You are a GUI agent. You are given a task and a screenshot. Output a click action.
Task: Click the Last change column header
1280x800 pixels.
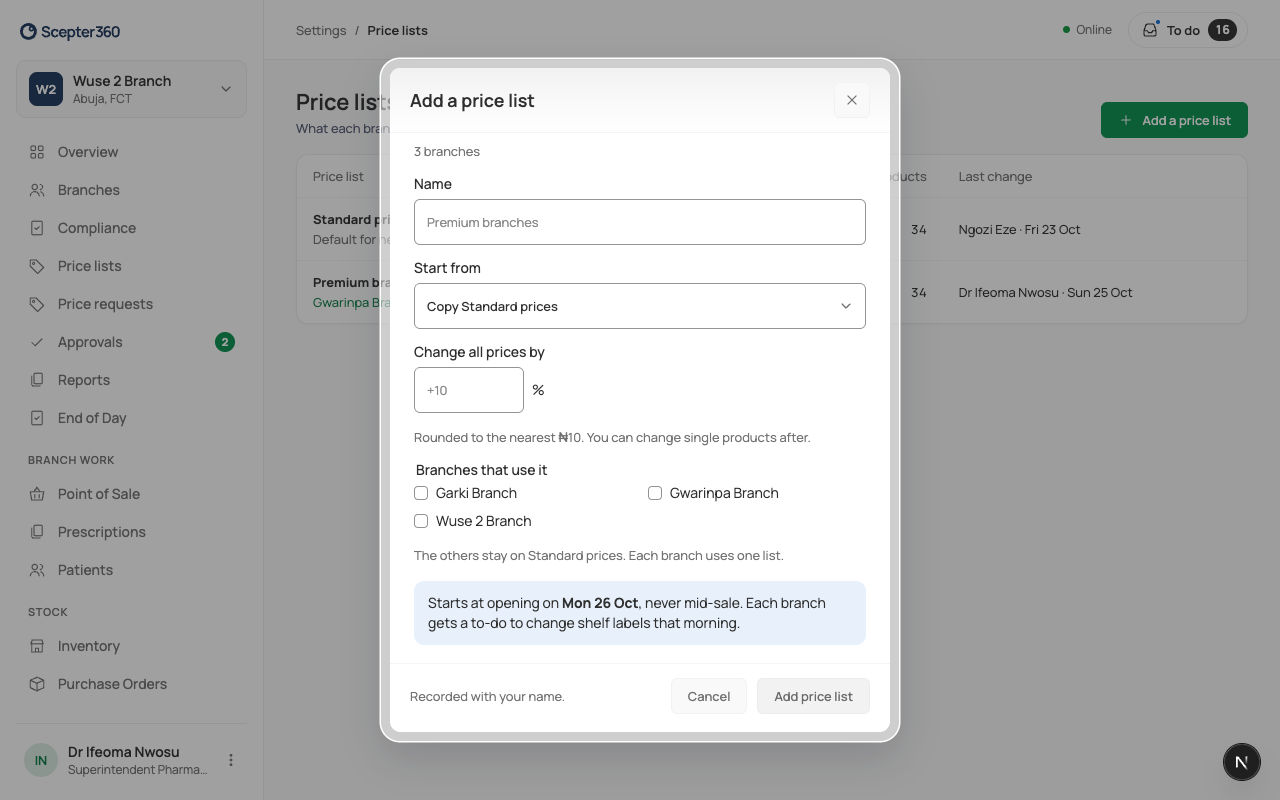(x=995, y=177)
